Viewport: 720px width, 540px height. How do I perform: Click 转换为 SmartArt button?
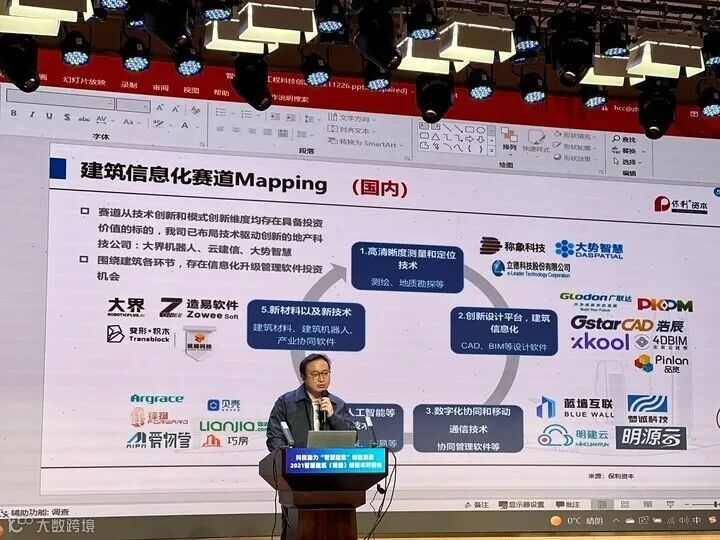pos(365,142)
